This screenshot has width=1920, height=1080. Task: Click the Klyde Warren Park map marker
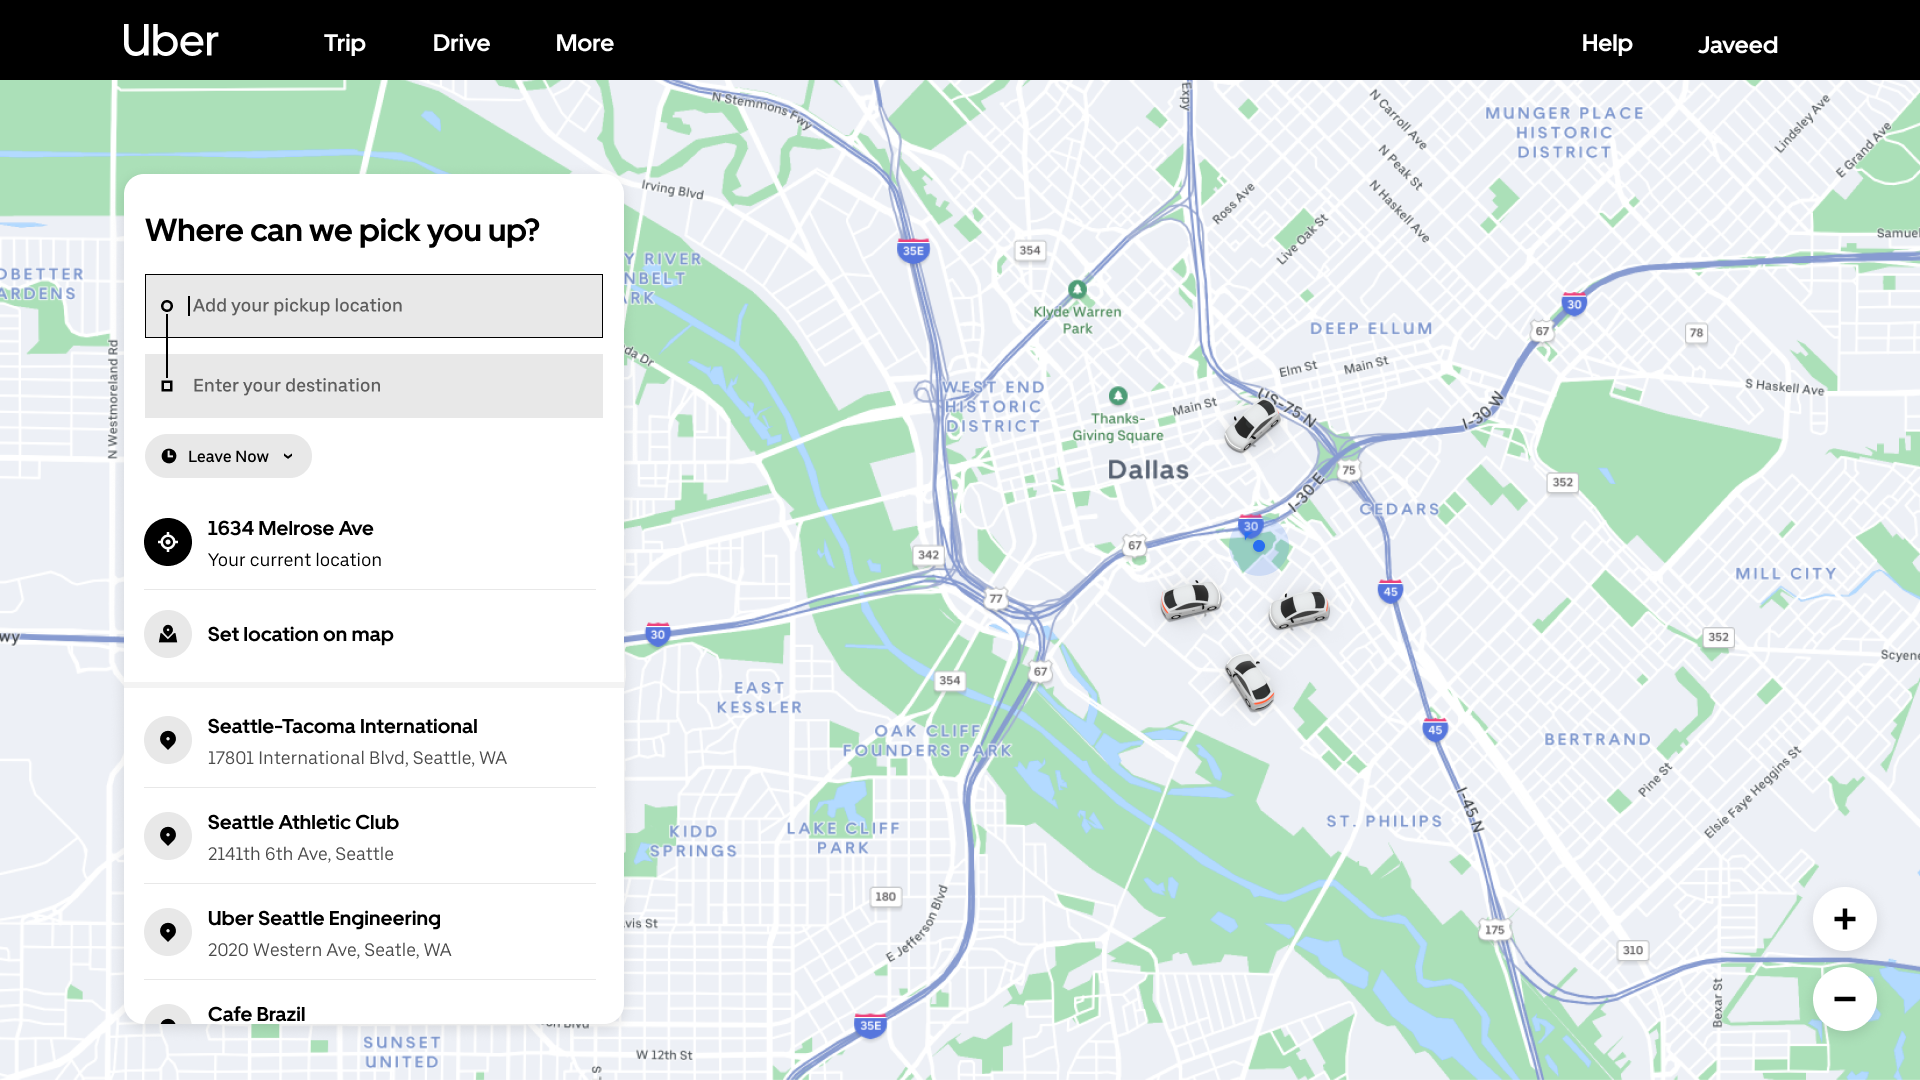click(x=1077, y=290)
